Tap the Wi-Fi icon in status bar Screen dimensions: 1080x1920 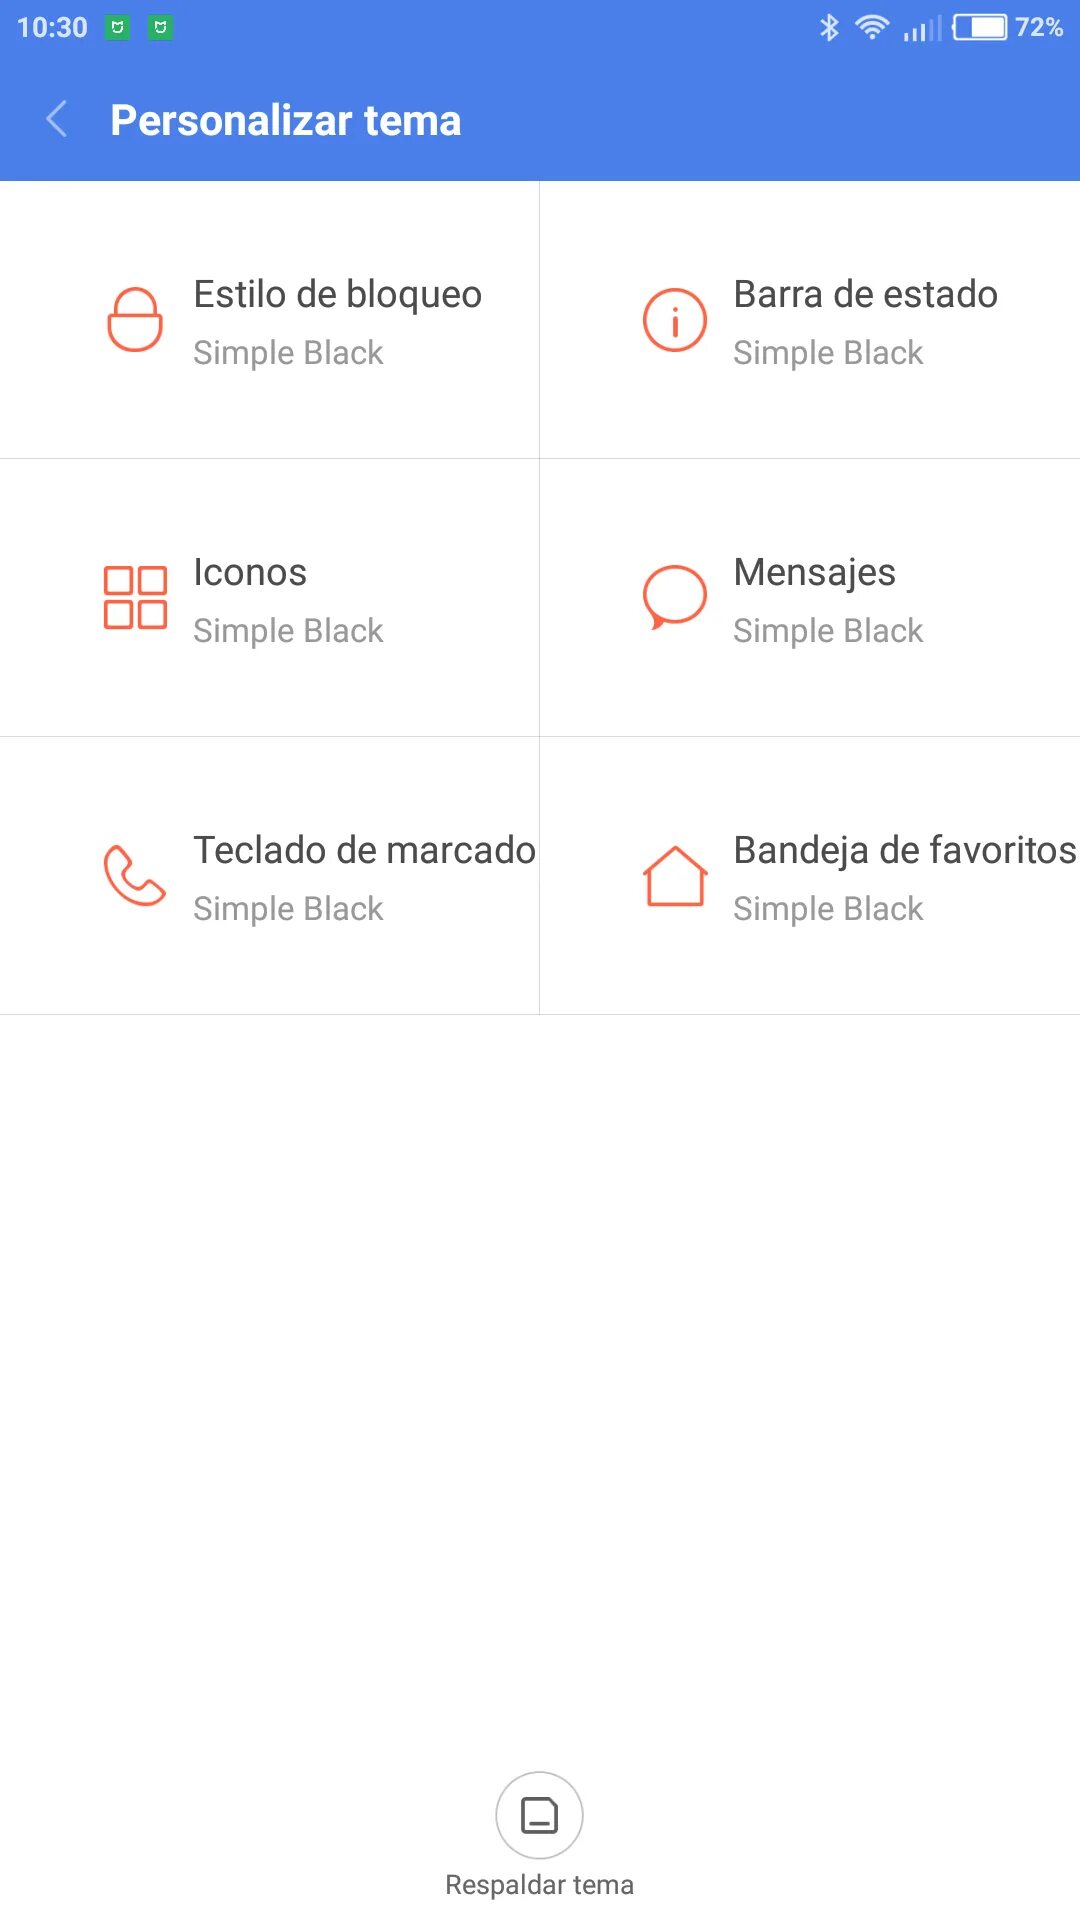click(x=872, y=27)
